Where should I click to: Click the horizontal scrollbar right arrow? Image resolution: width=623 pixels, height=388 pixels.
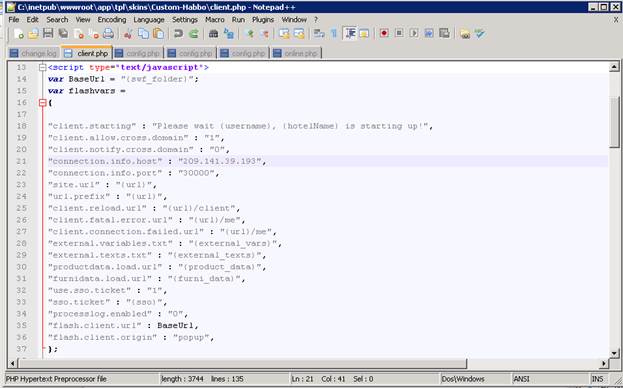604,363
